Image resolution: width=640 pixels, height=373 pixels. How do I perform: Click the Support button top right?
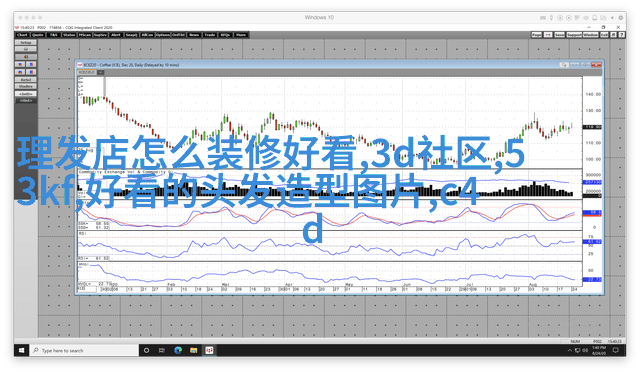point(574,35)
